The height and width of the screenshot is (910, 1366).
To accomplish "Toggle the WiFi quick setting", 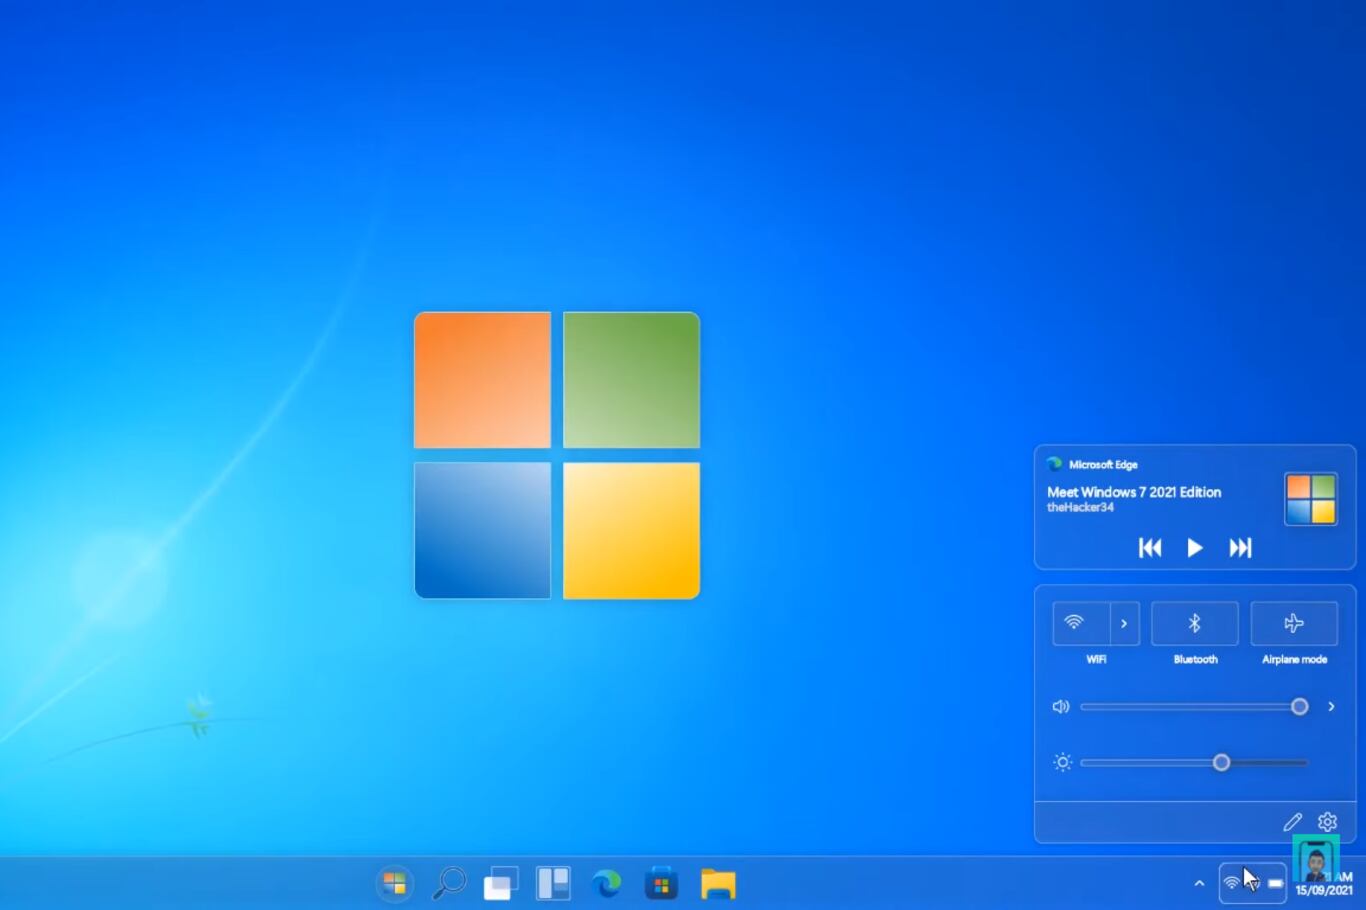I will 1081,624.
